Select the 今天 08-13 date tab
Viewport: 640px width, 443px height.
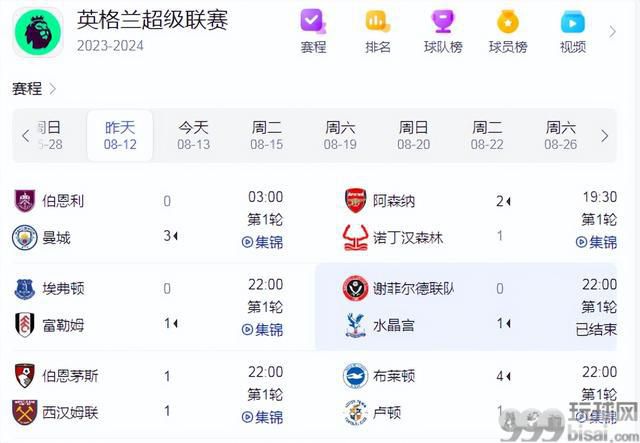(x=193, y=136)
